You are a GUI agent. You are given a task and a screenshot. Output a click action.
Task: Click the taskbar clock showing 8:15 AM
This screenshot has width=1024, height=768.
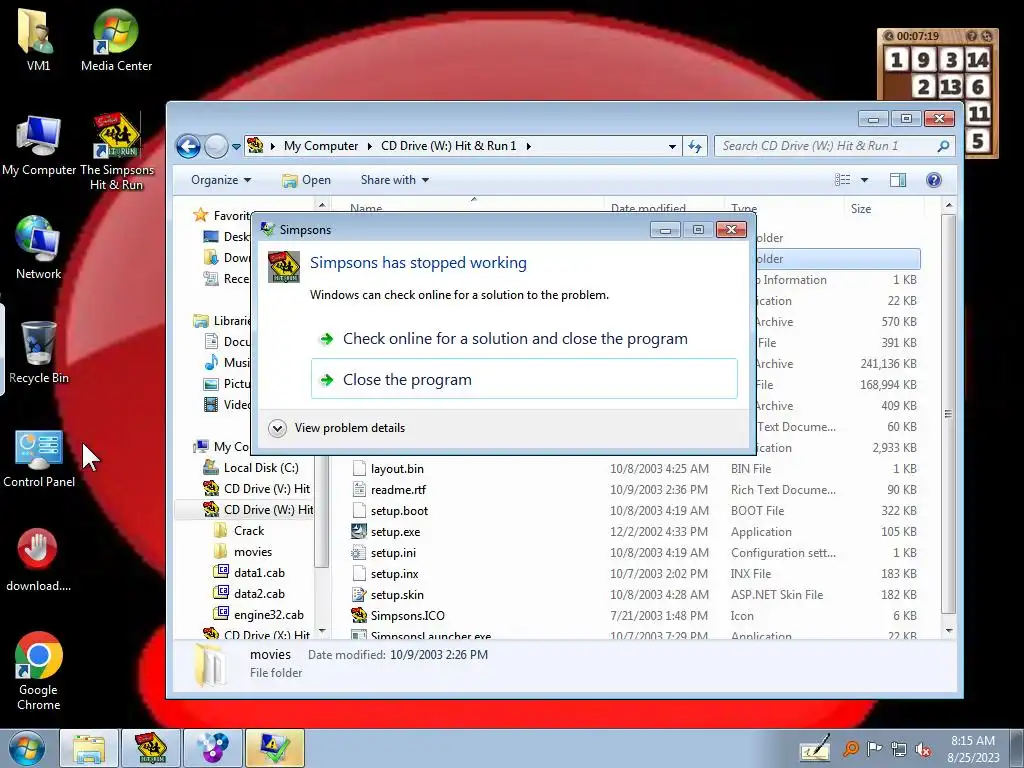point(973,748)
